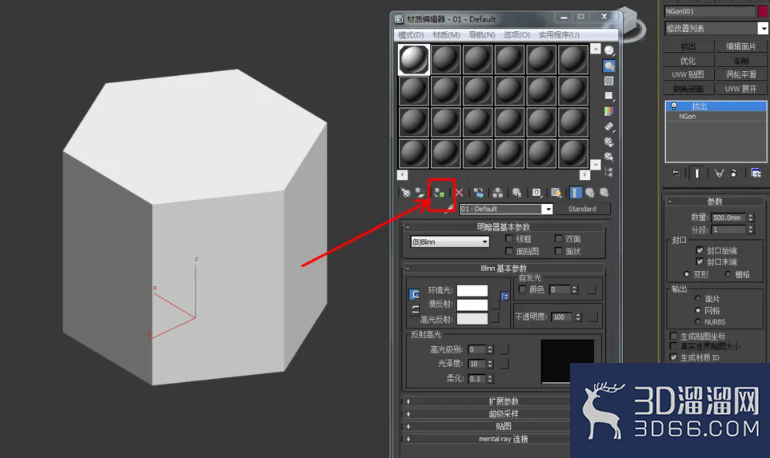Open the 实用程序(U) menu
This screenshot has width=770, height=458.
coord(559,35)
